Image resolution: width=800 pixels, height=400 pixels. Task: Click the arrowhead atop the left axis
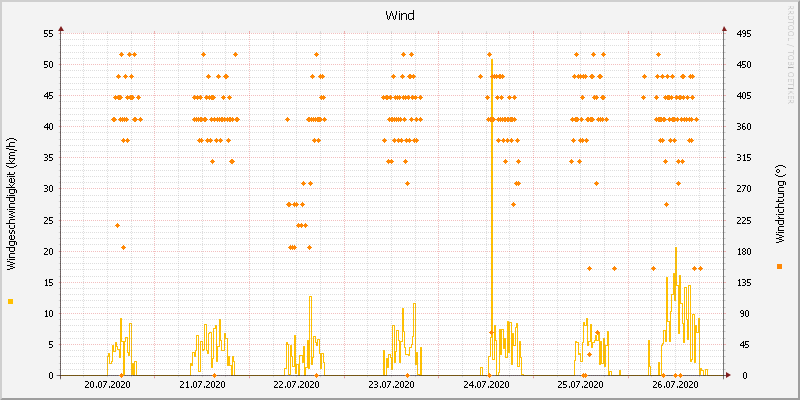pyautogui.click(x=61, y=29)
